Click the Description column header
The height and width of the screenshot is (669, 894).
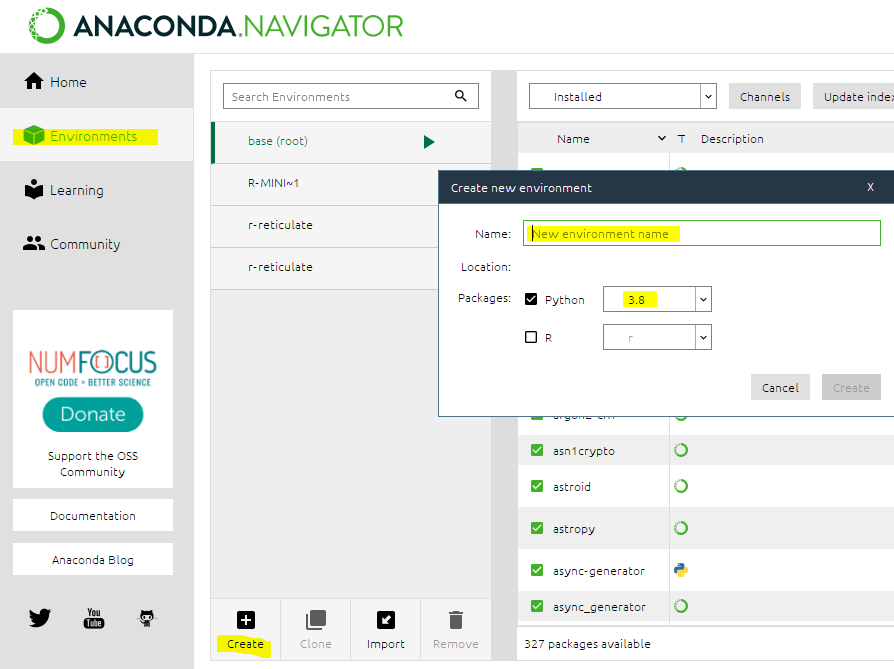tap(732, 139)
